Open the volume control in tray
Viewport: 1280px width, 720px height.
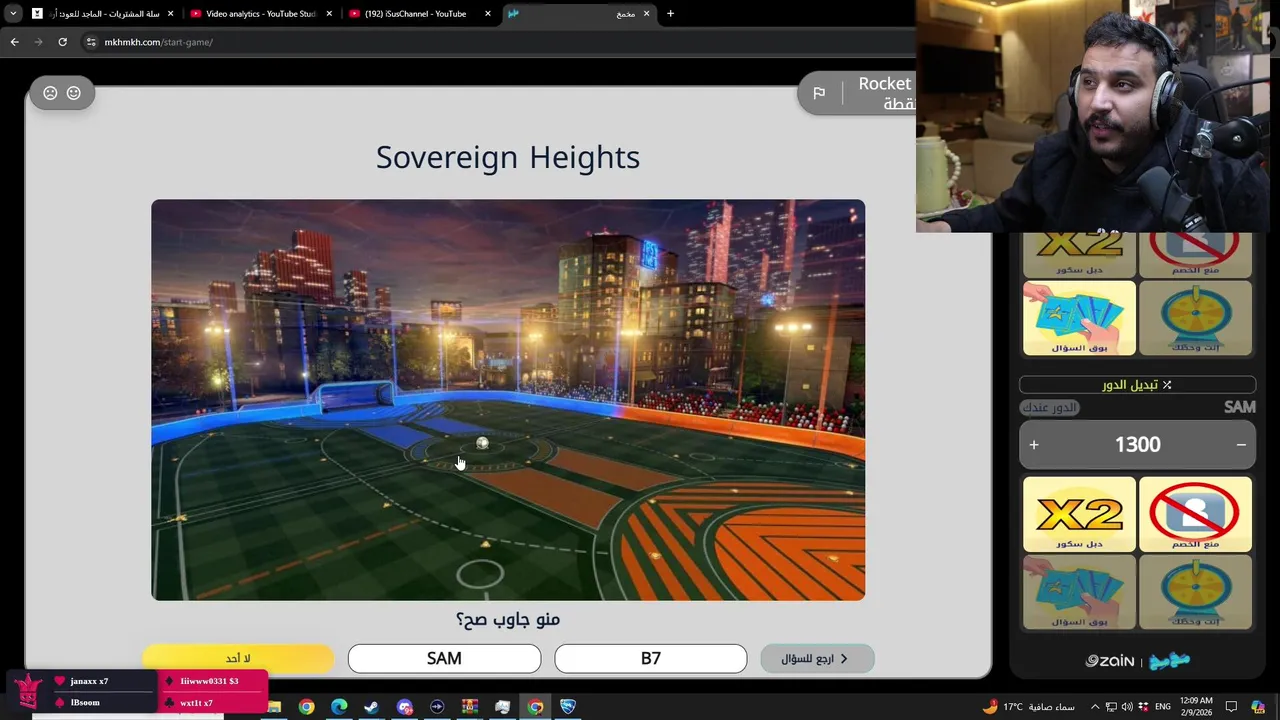(1127, 707)
